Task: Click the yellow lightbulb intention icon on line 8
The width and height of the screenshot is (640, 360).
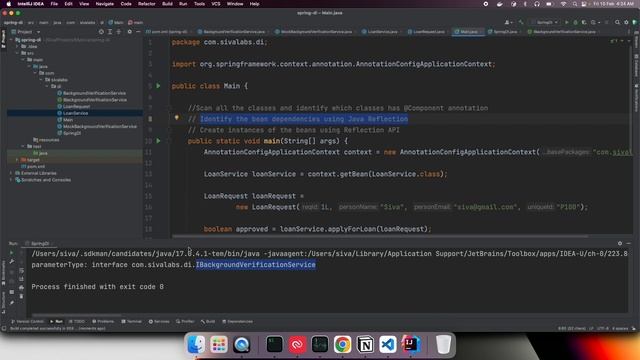Action: pyautogui.click(x=177, y=118)
